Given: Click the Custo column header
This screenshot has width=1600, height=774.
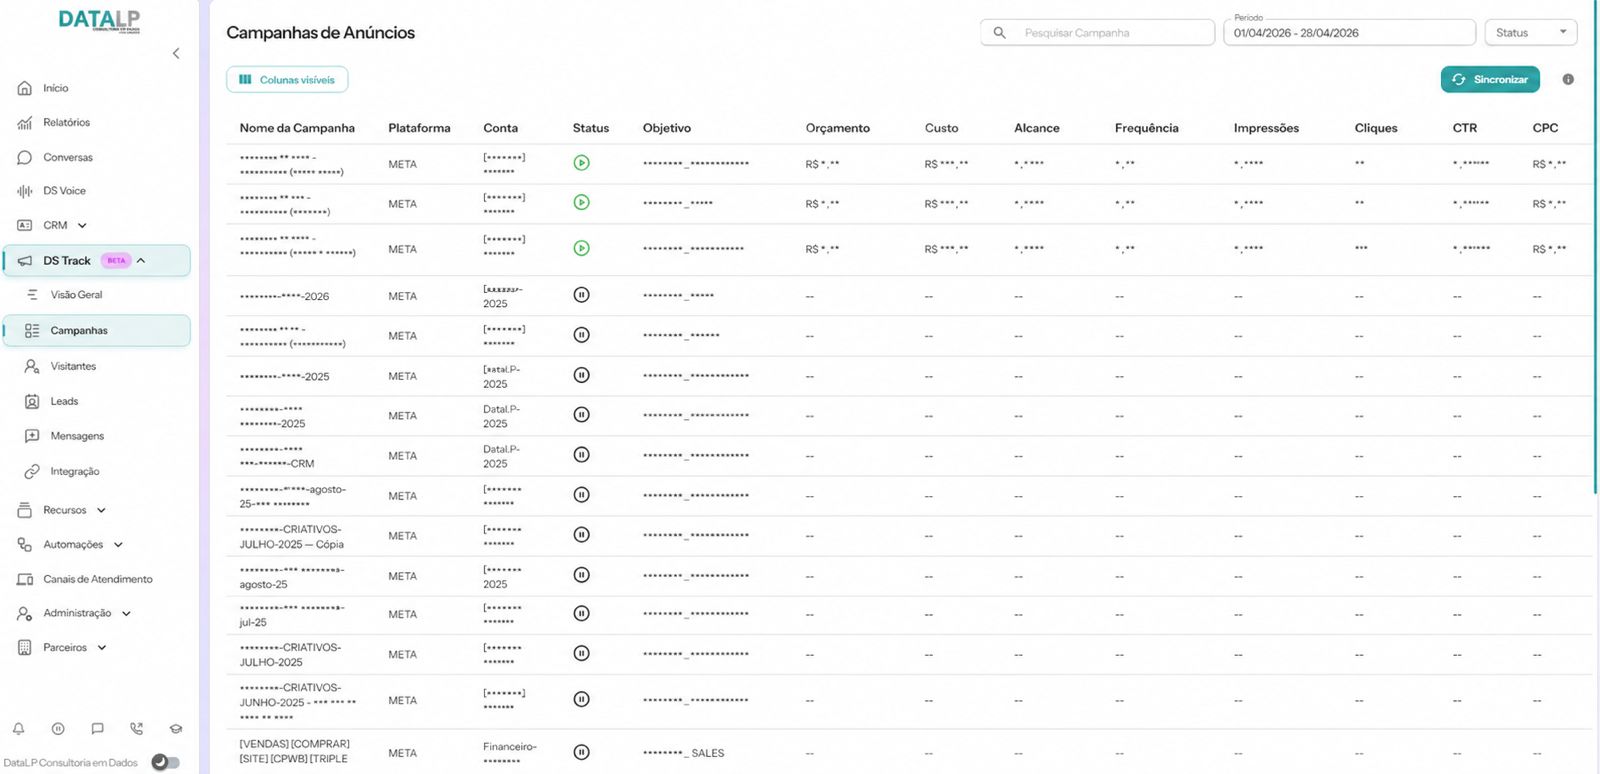Looking at the screenshot, I should click(x=941, y=128).
